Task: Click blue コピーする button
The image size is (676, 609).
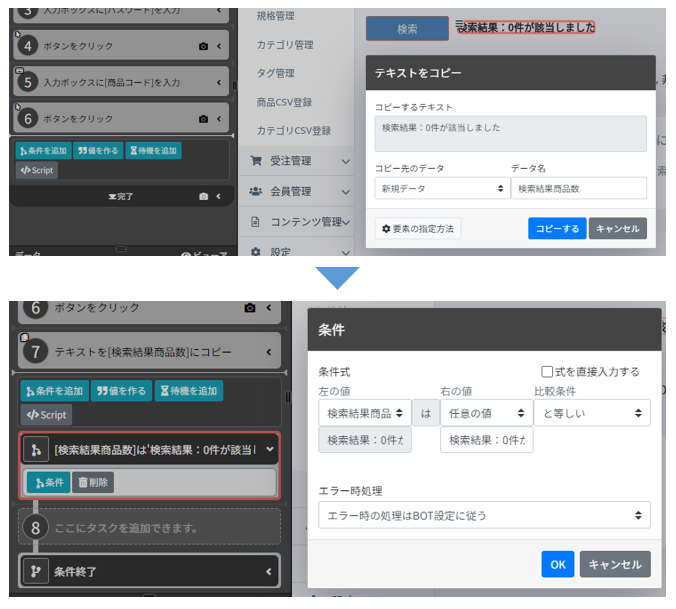Action: (557, 228)
